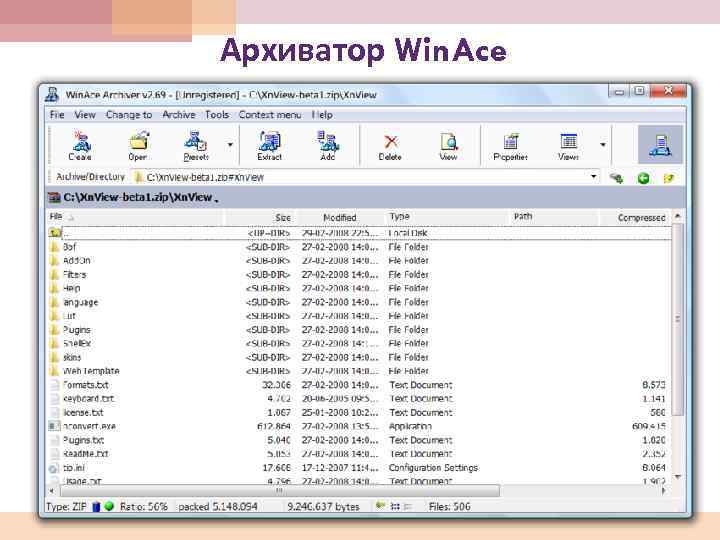Image resolution: width=720 pixels, height=540 pixels.
Task: Click the gray-green icon right of path dropdown
Action: click(x=616, y=178)
